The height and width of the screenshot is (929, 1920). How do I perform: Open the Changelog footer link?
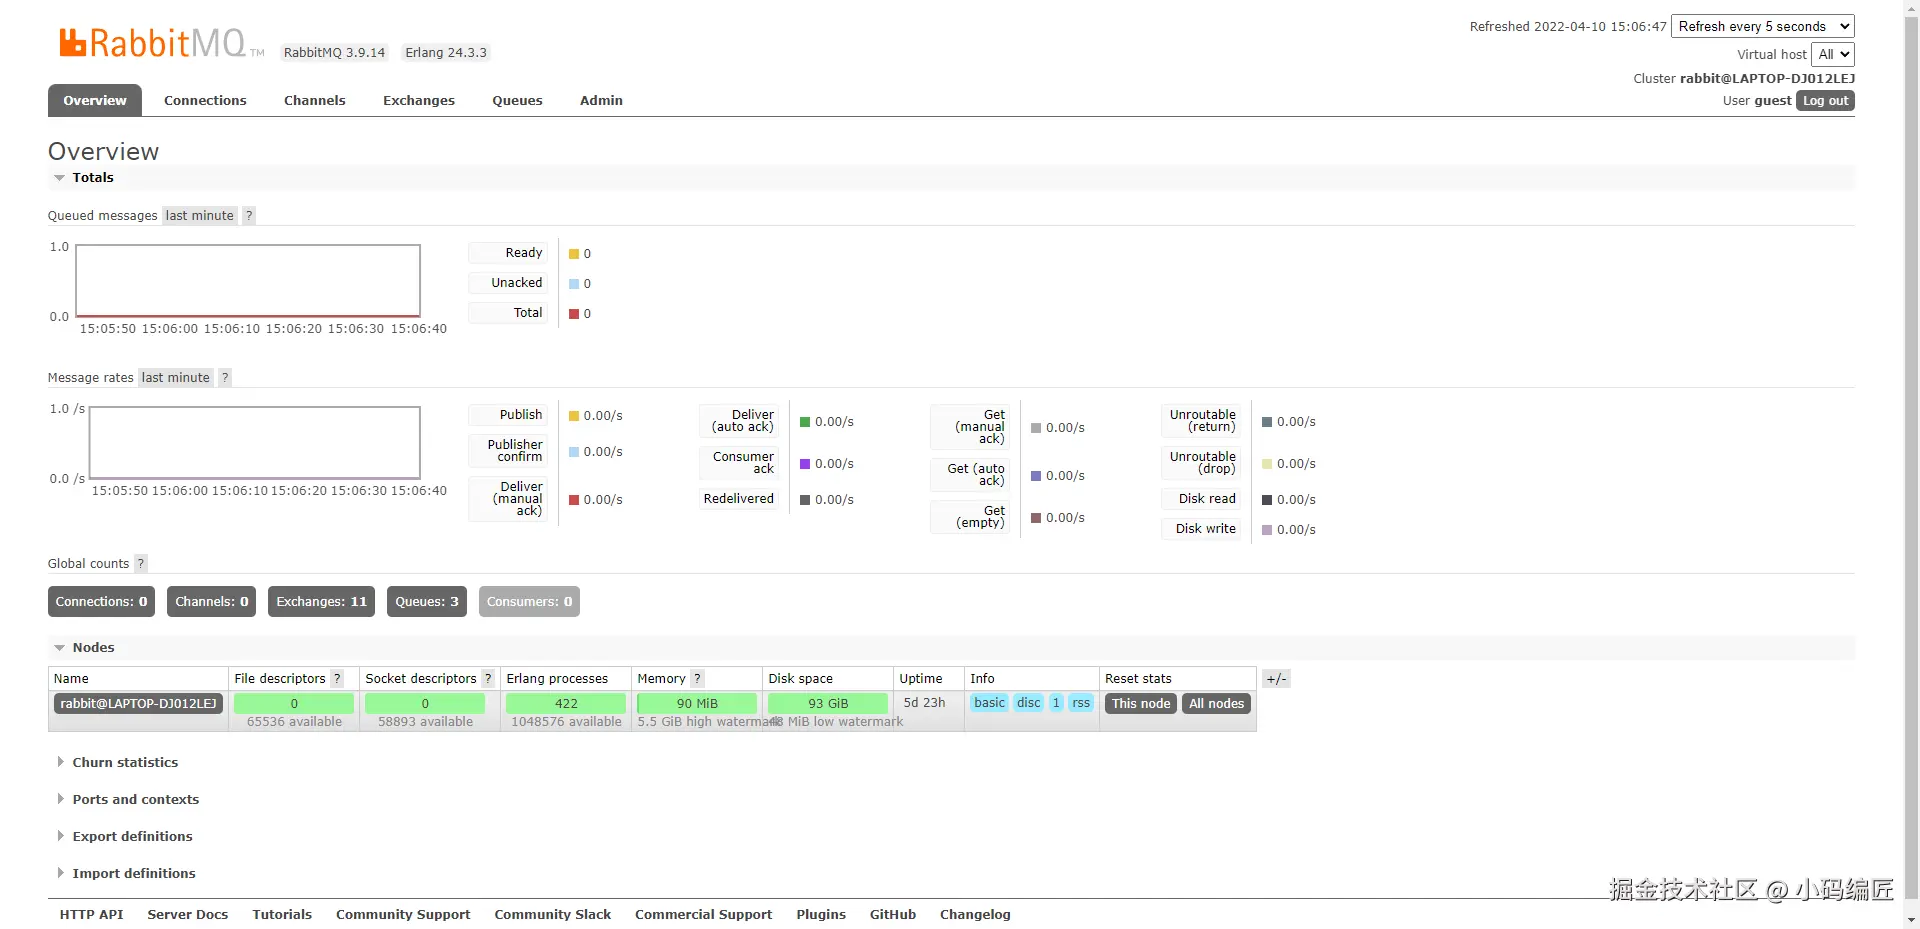point(975,915)
